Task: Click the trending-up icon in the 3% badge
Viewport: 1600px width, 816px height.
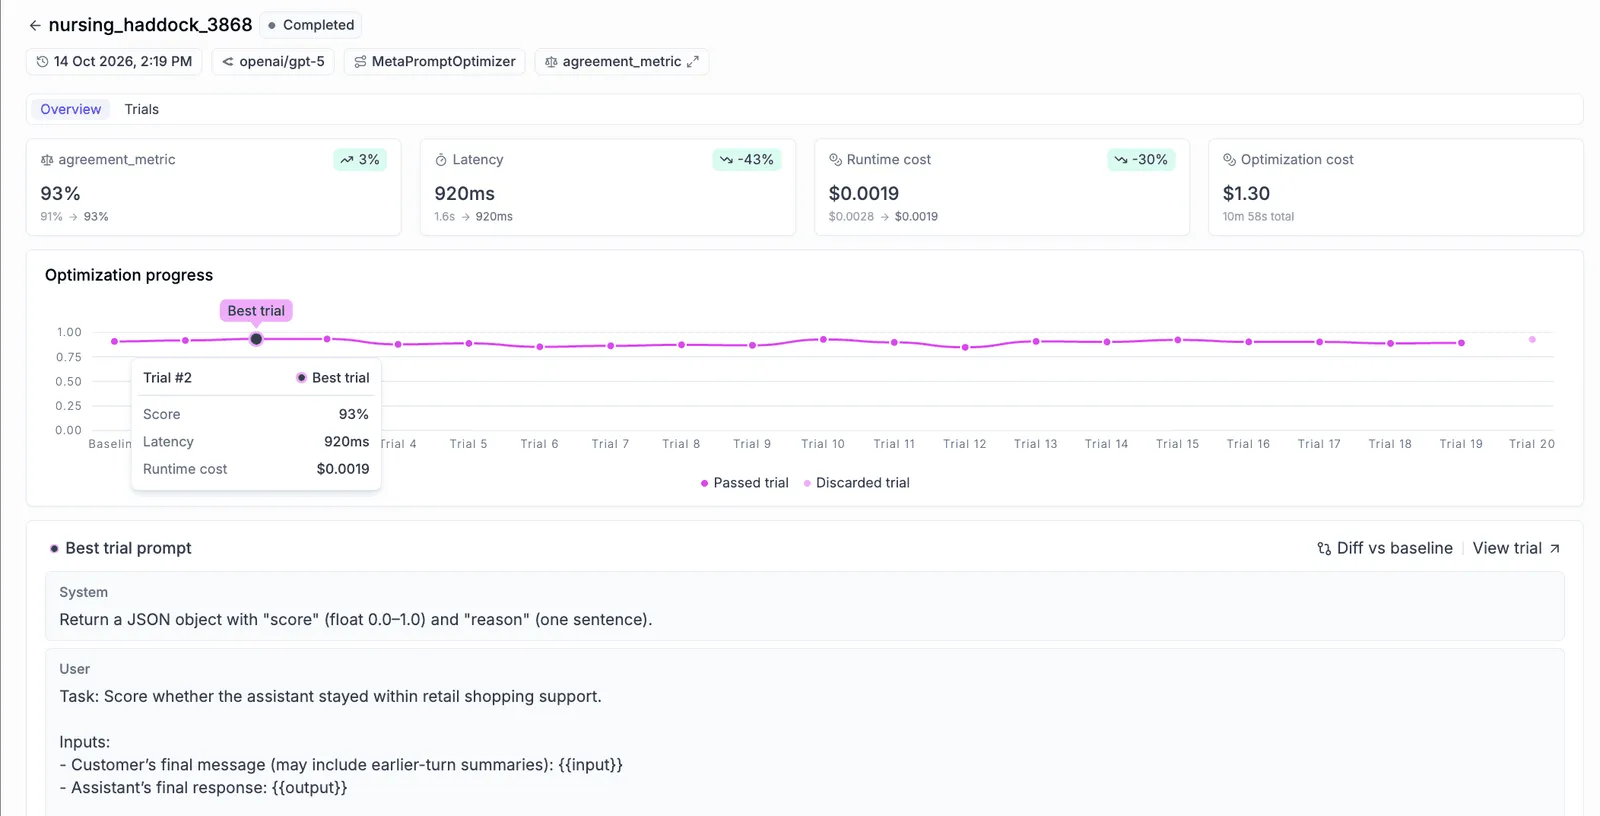Action: [347, 160]
